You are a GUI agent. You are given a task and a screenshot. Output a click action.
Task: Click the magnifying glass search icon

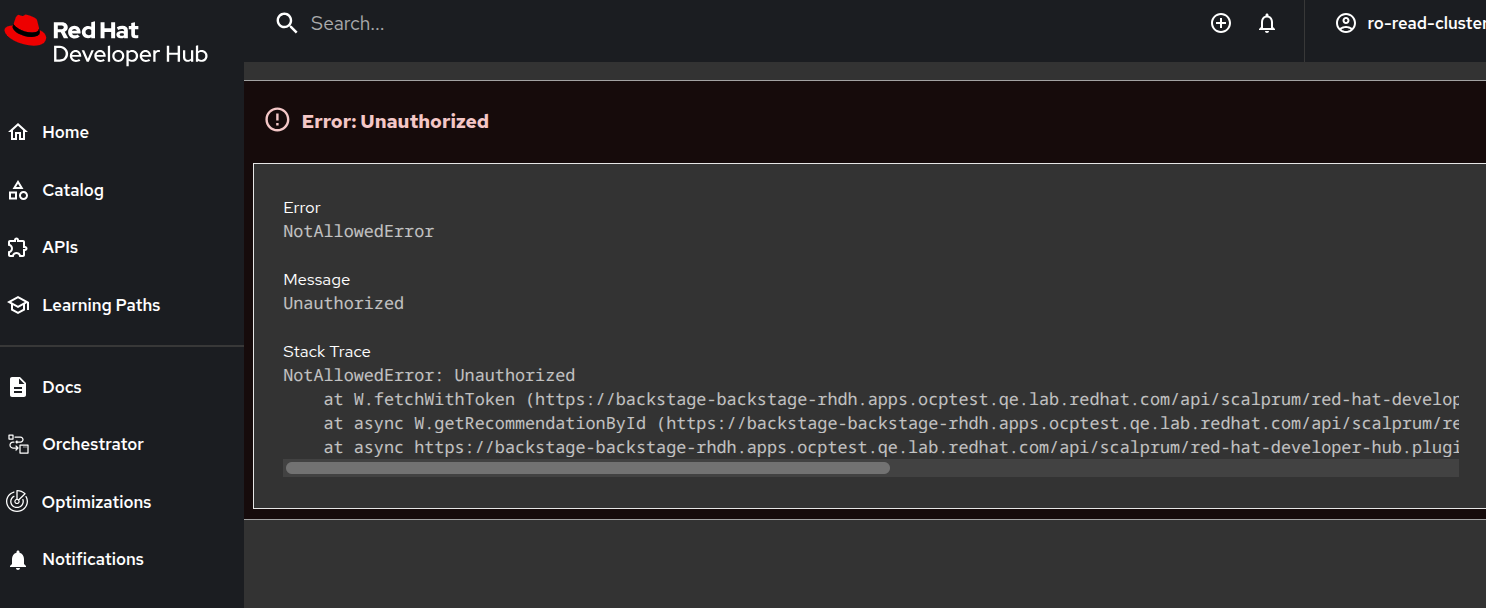pyautogui.click(x=287, y=24)
